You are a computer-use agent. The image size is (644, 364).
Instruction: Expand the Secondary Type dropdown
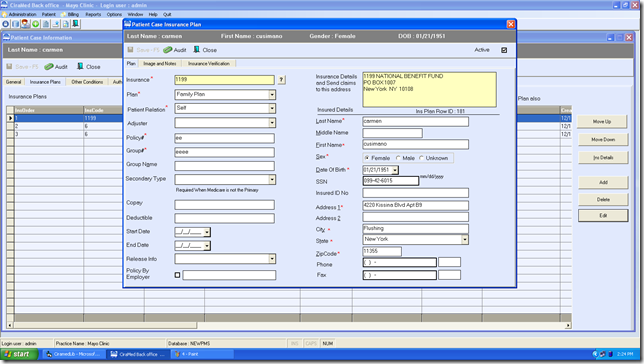tap(272, 180)
